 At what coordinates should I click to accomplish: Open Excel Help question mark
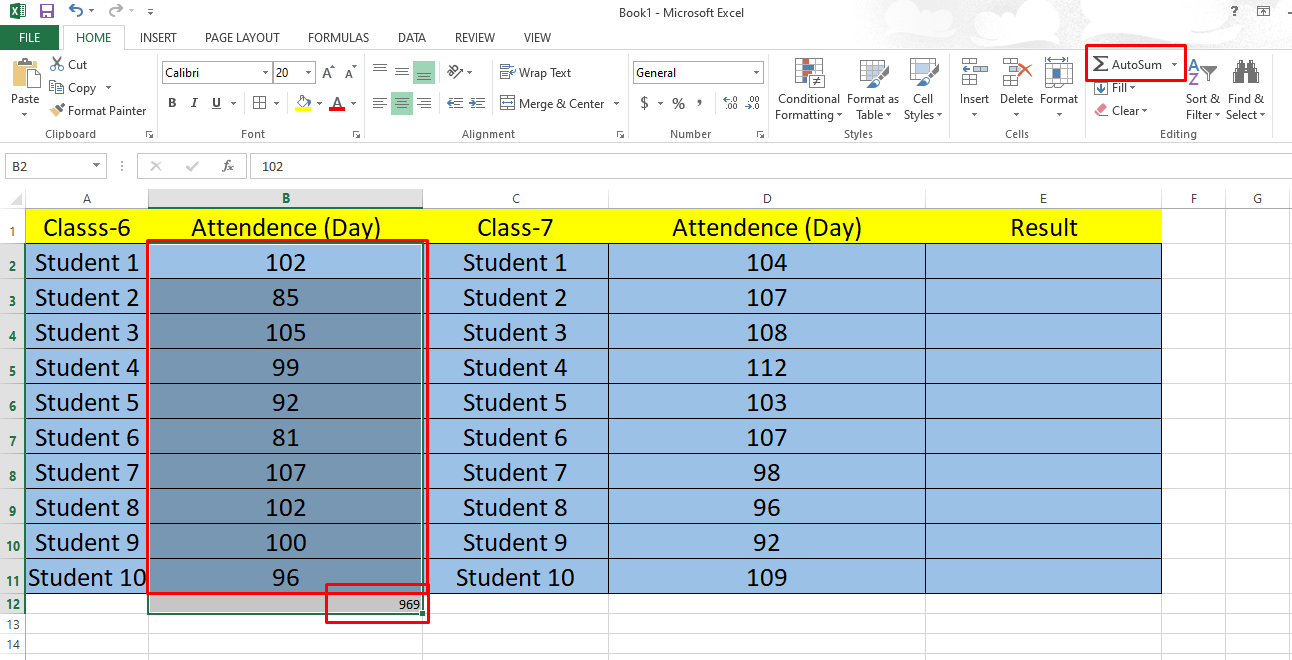1235,11
